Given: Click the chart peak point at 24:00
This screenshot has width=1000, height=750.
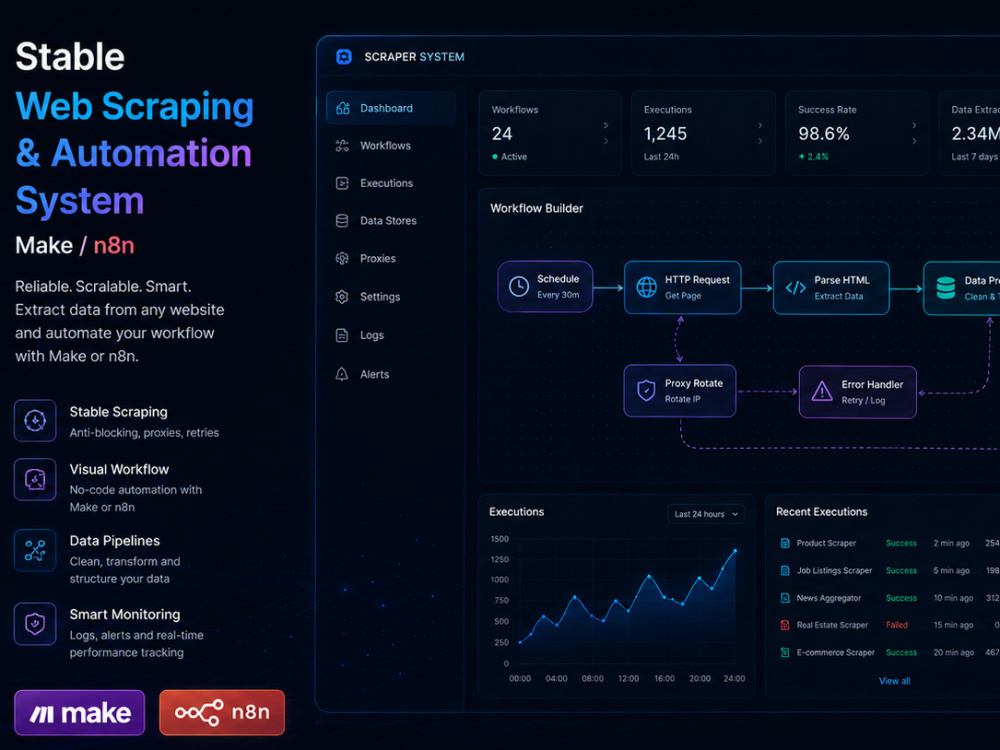Looking at the screenshot, I should (x=735, y=550).
